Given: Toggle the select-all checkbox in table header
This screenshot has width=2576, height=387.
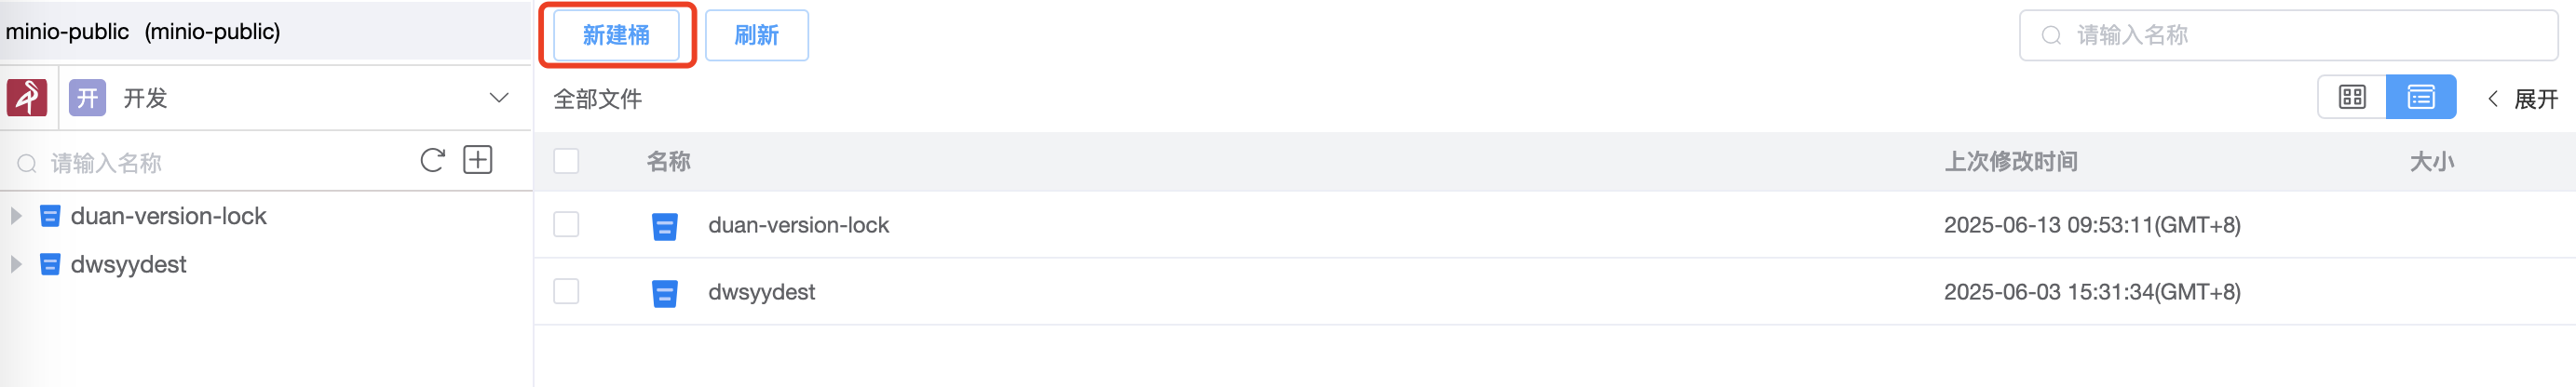Looking at the screenshot, I should (566, 161).
